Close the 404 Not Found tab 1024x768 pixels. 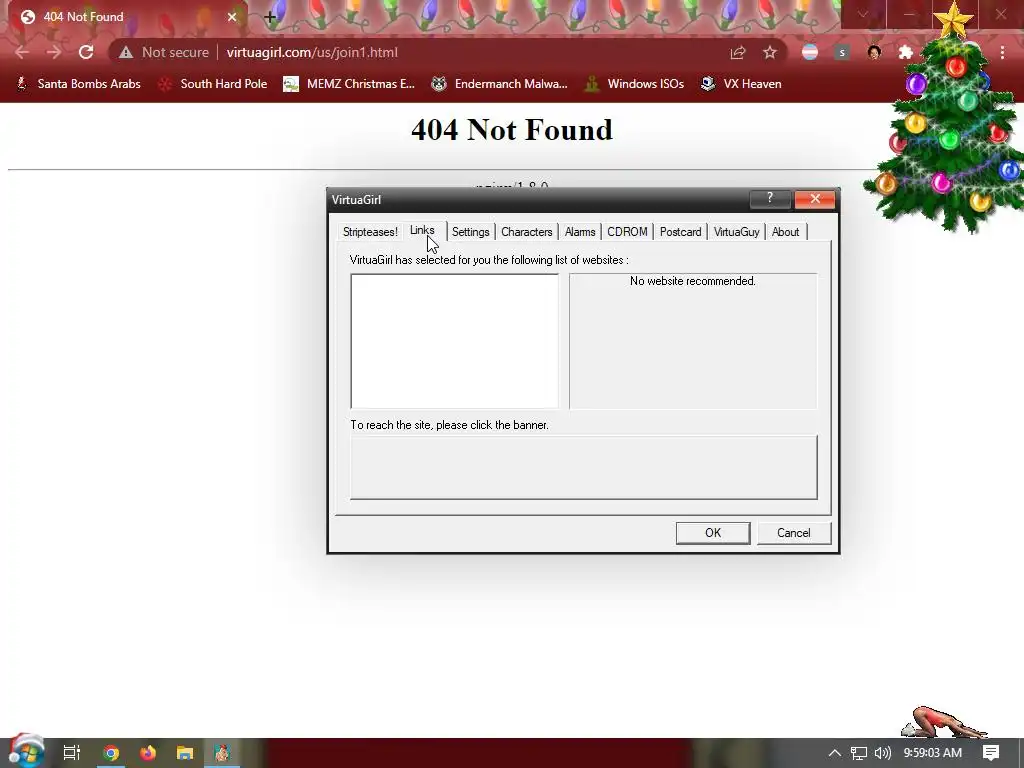coord(232,17)
